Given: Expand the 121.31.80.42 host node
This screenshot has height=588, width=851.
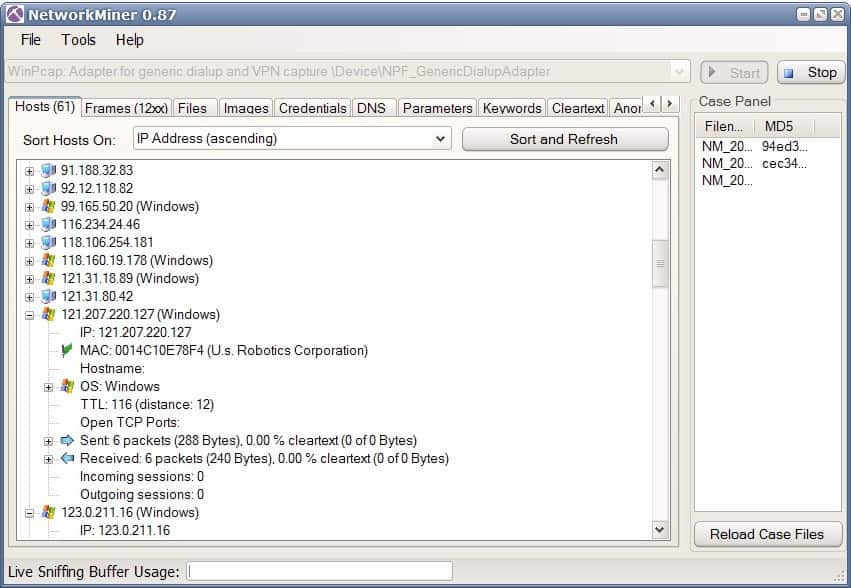Looking at the screenshot, I should [x=29, y=297].
